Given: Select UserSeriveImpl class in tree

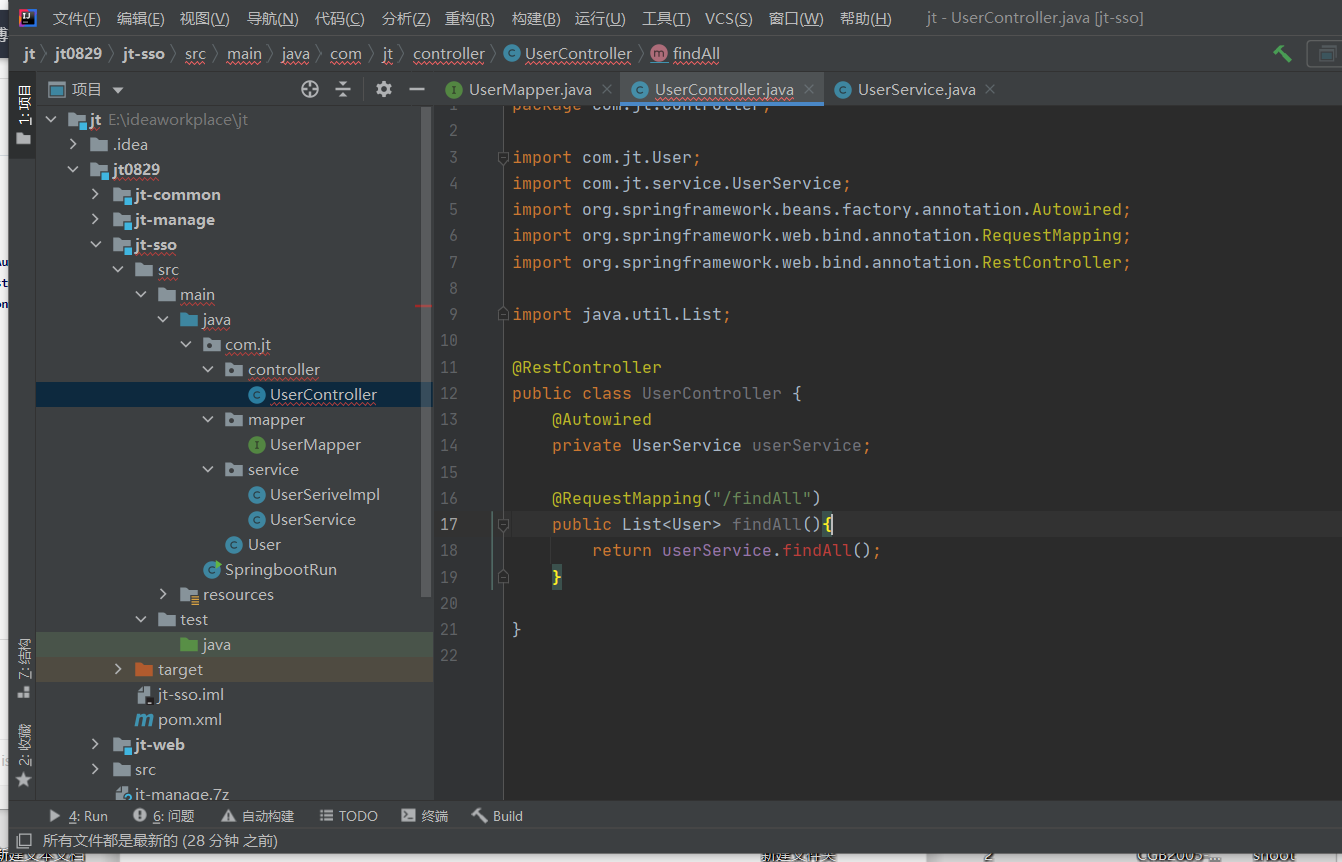Looking at the screenshot, I should [325, 495].
